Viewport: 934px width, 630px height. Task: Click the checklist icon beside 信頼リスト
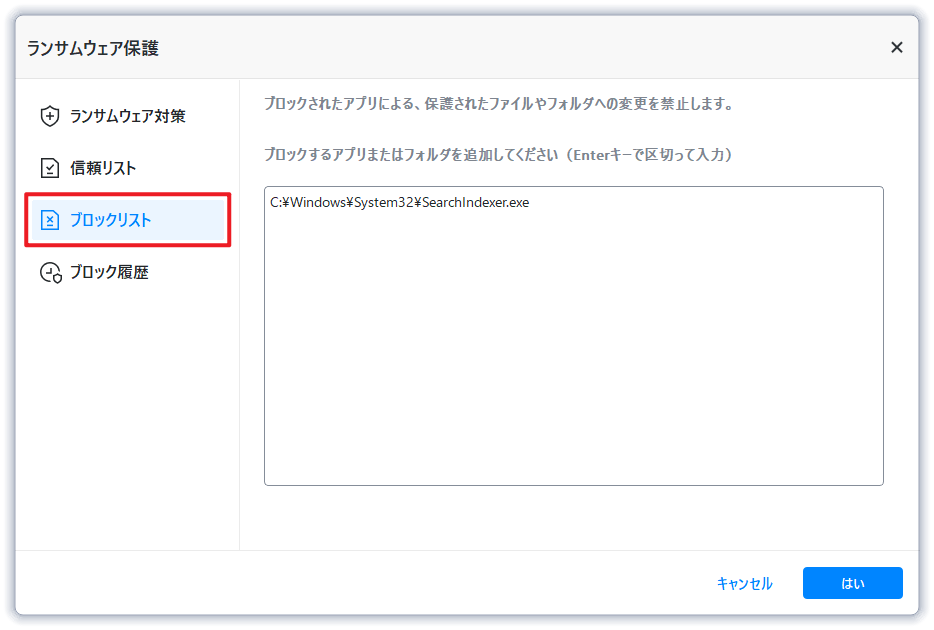point(49,168)
